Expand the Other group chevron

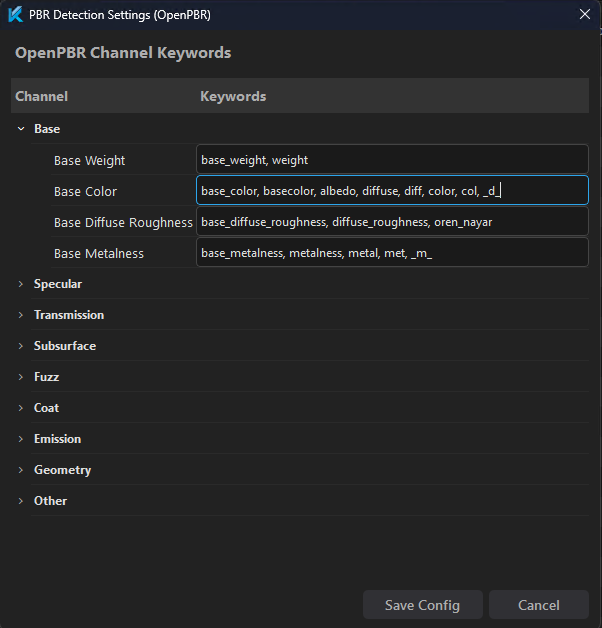(21, 501)
